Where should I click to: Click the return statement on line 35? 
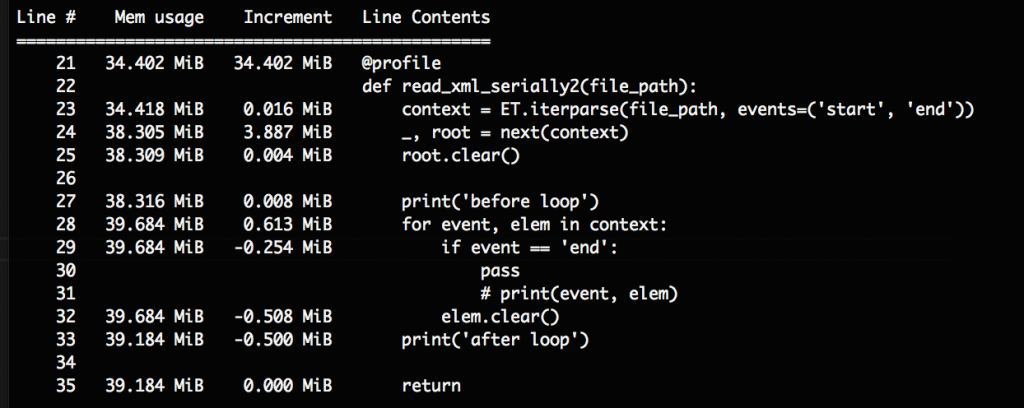pos(431,386)
